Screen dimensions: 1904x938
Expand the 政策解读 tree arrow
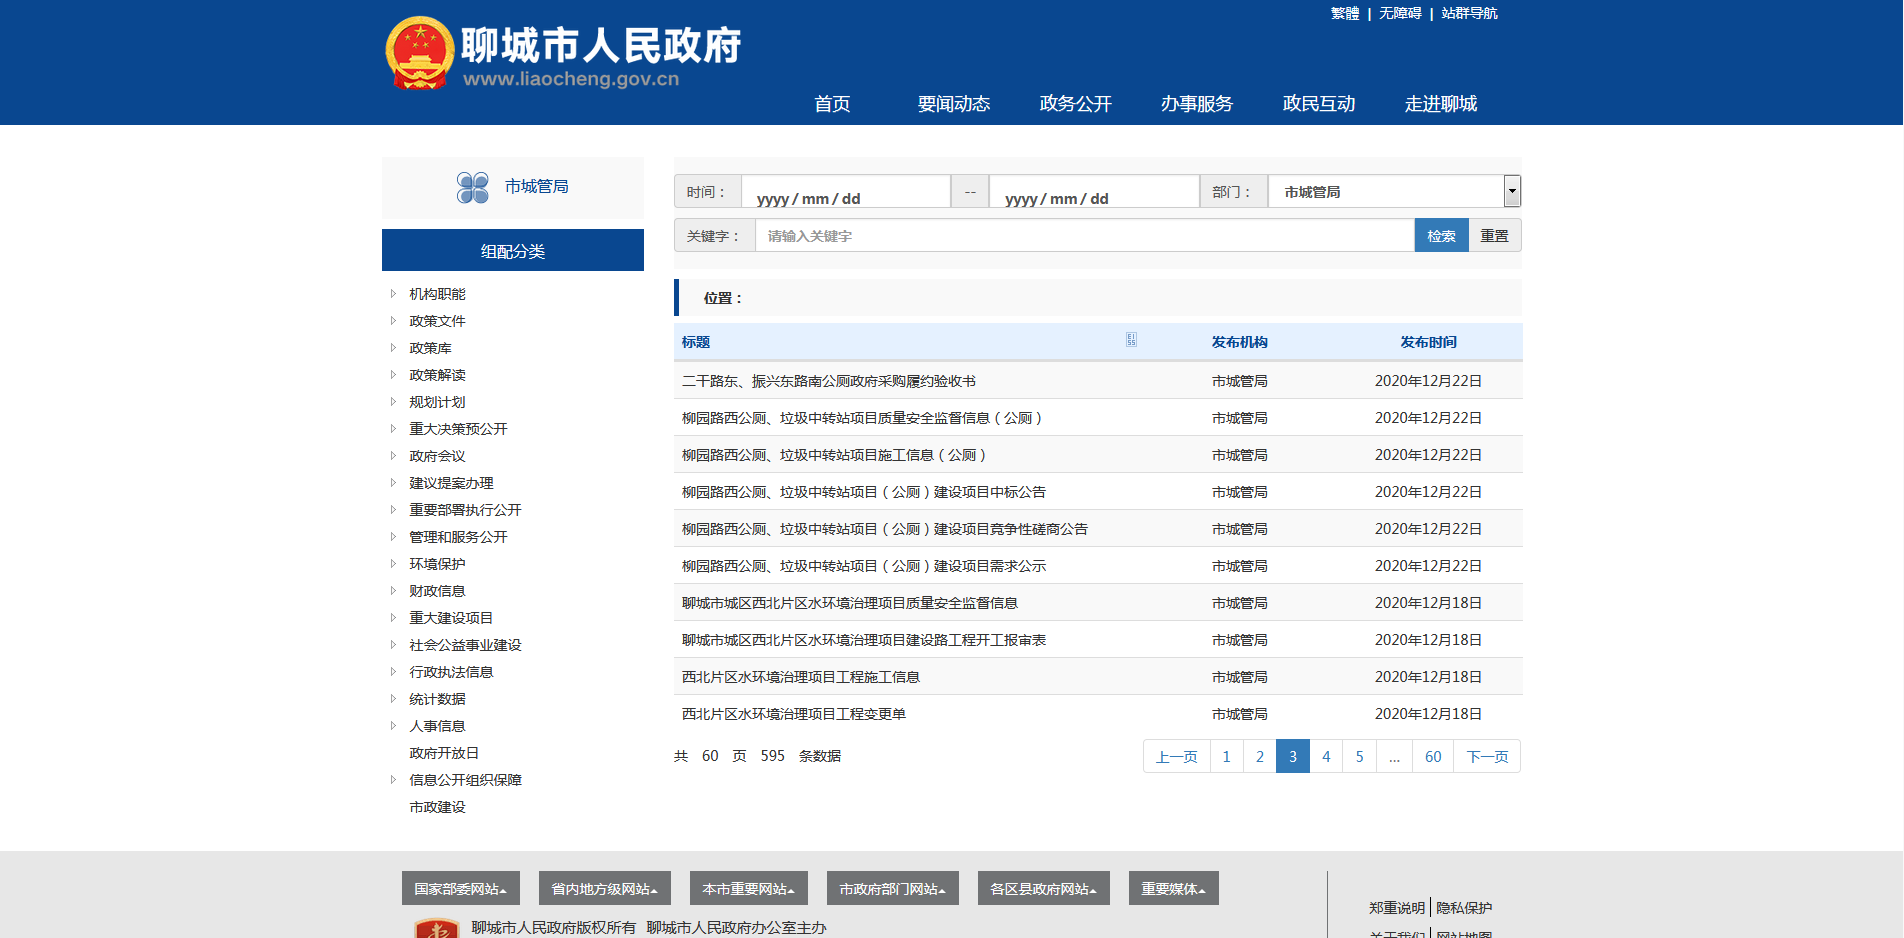tap(393, 375)
